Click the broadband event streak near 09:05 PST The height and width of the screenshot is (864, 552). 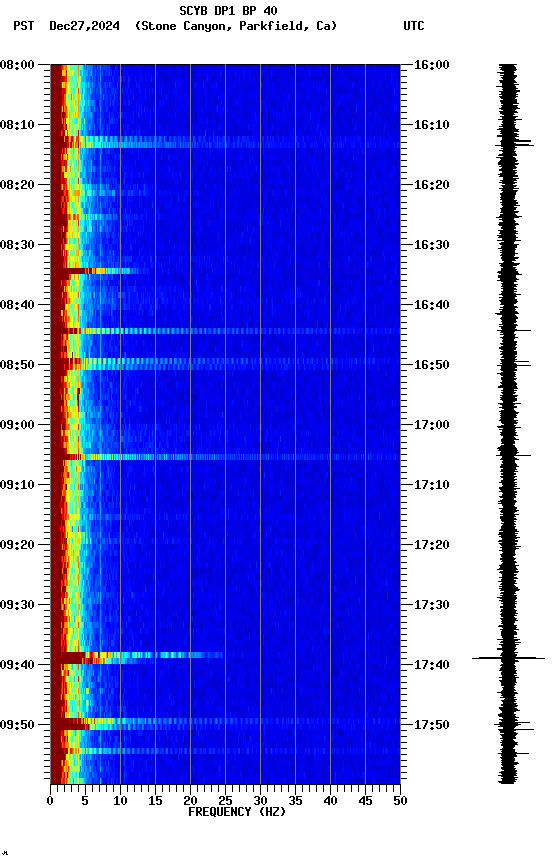(225, 457)
